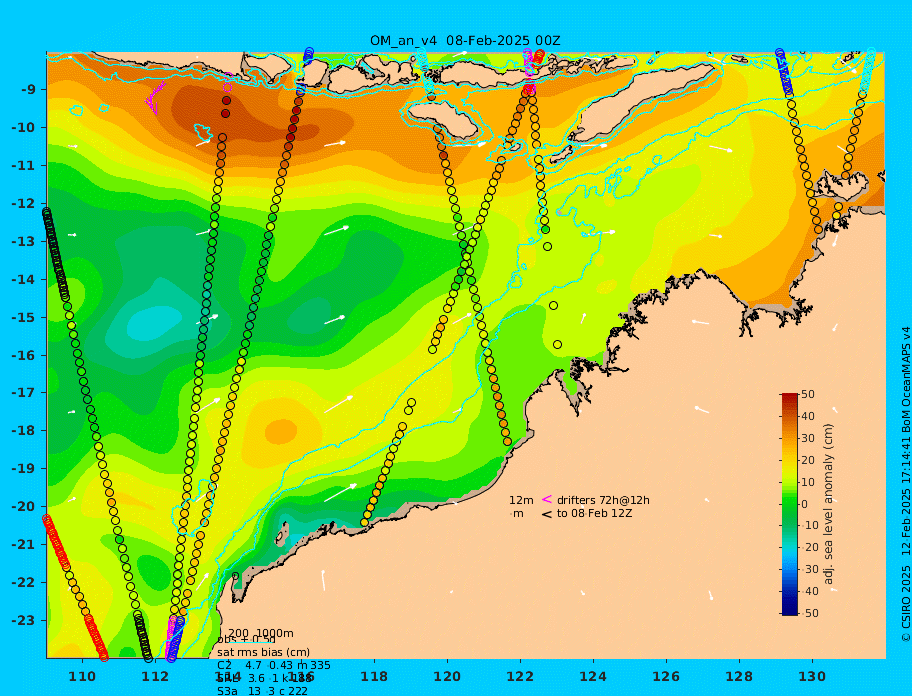Screen dimensions: 912x696
Task: Click the longitude axis label '128'
Action: [x=739, y=676]
